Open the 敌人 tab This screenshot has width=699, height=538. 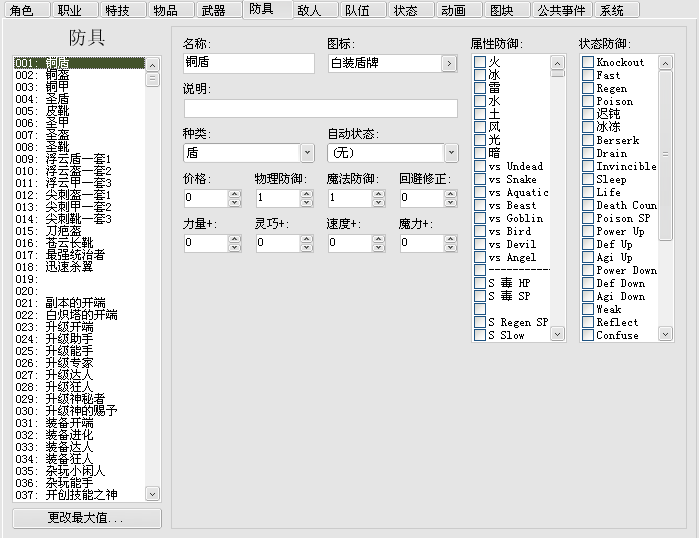click(x=315, y=10)
